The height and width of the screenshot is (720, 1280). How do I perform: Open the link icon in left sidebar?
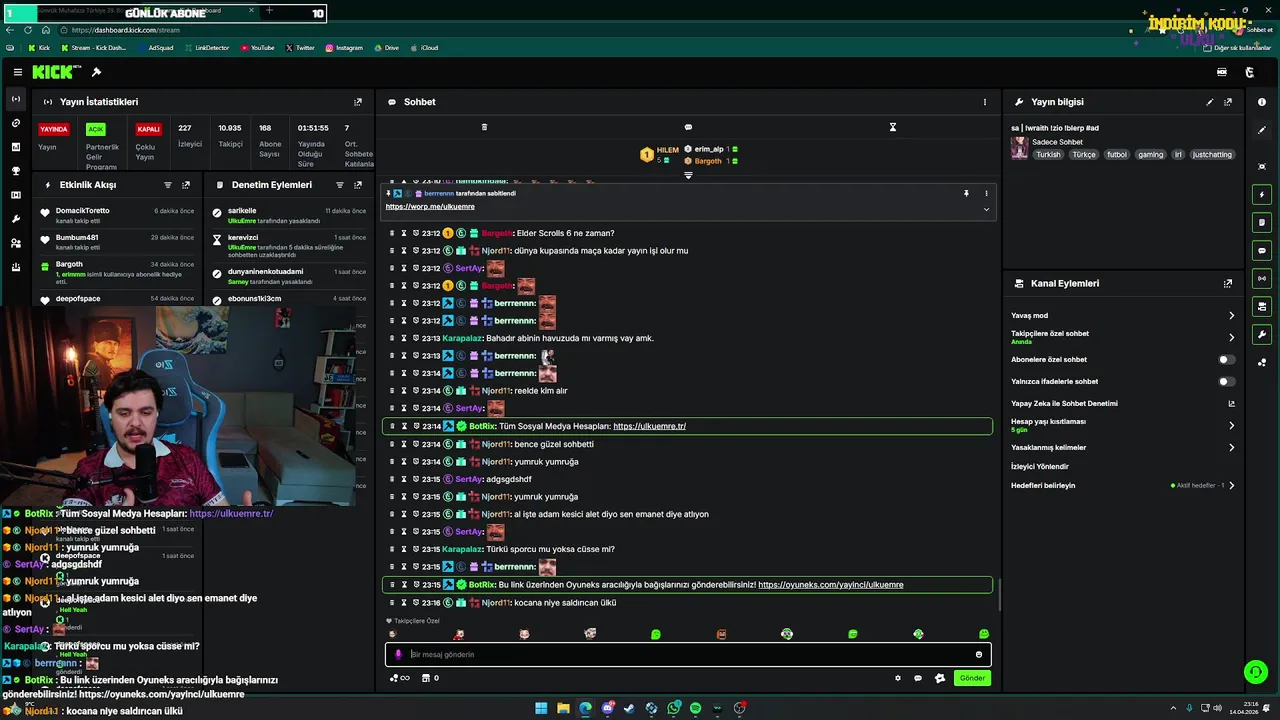[x=15, y=123]
